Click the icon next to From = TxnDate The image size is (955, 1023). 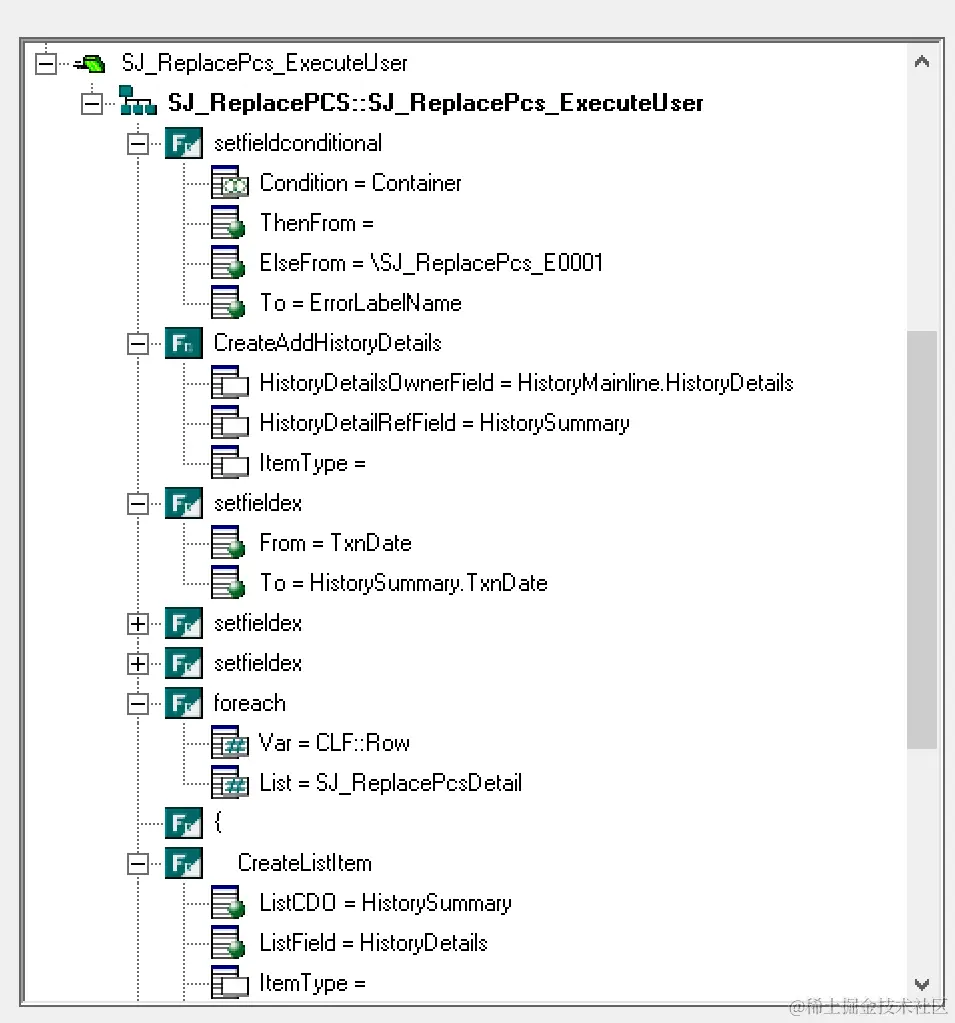tap(228, 543)
